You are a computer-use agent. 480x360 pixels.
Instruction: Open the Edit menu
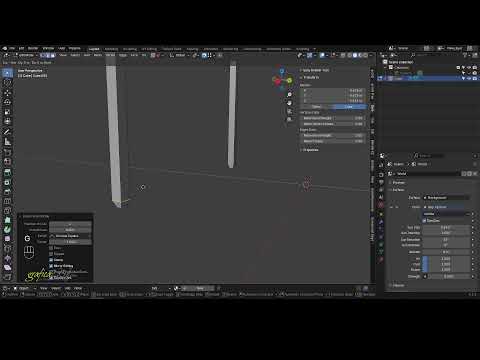coord(22,48)
